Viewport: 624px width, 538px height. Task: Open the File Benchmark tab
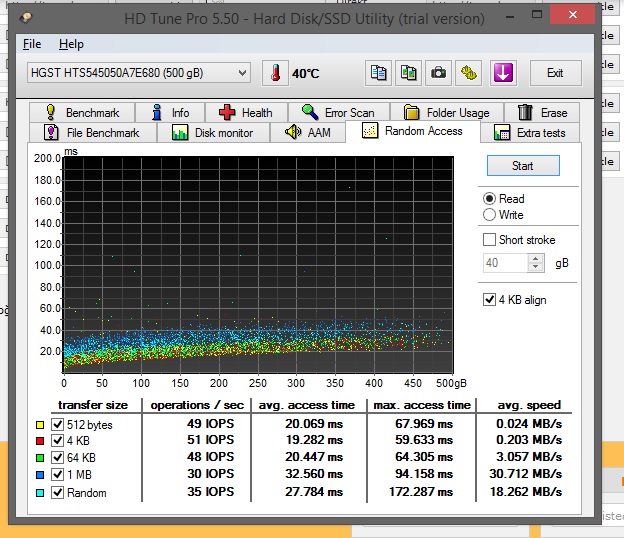pyautogui.click(x=93, y=133)
